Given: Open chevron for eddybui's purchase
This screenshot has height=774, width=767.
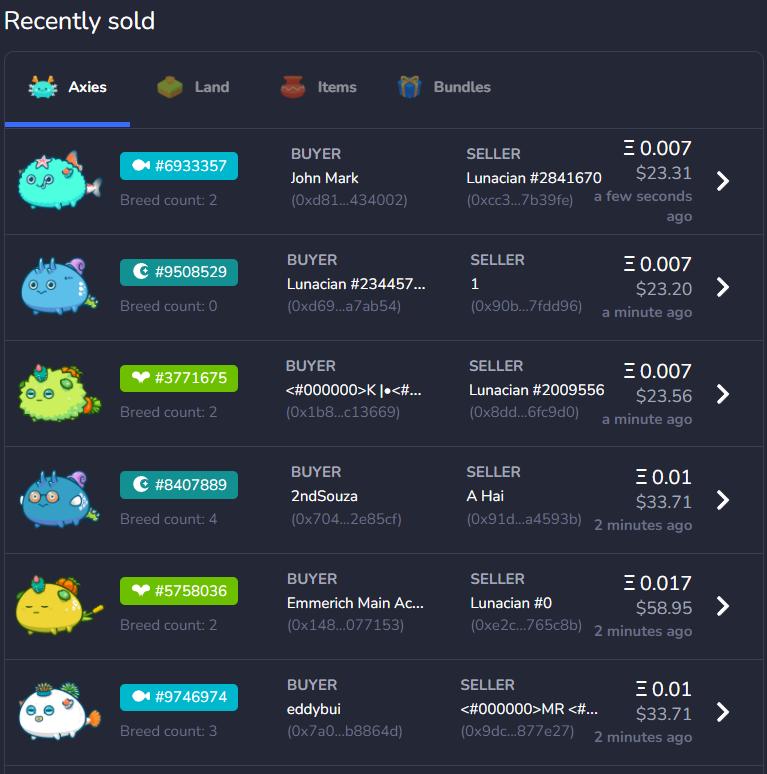Looking at the screenshot, I should [723, 712].
